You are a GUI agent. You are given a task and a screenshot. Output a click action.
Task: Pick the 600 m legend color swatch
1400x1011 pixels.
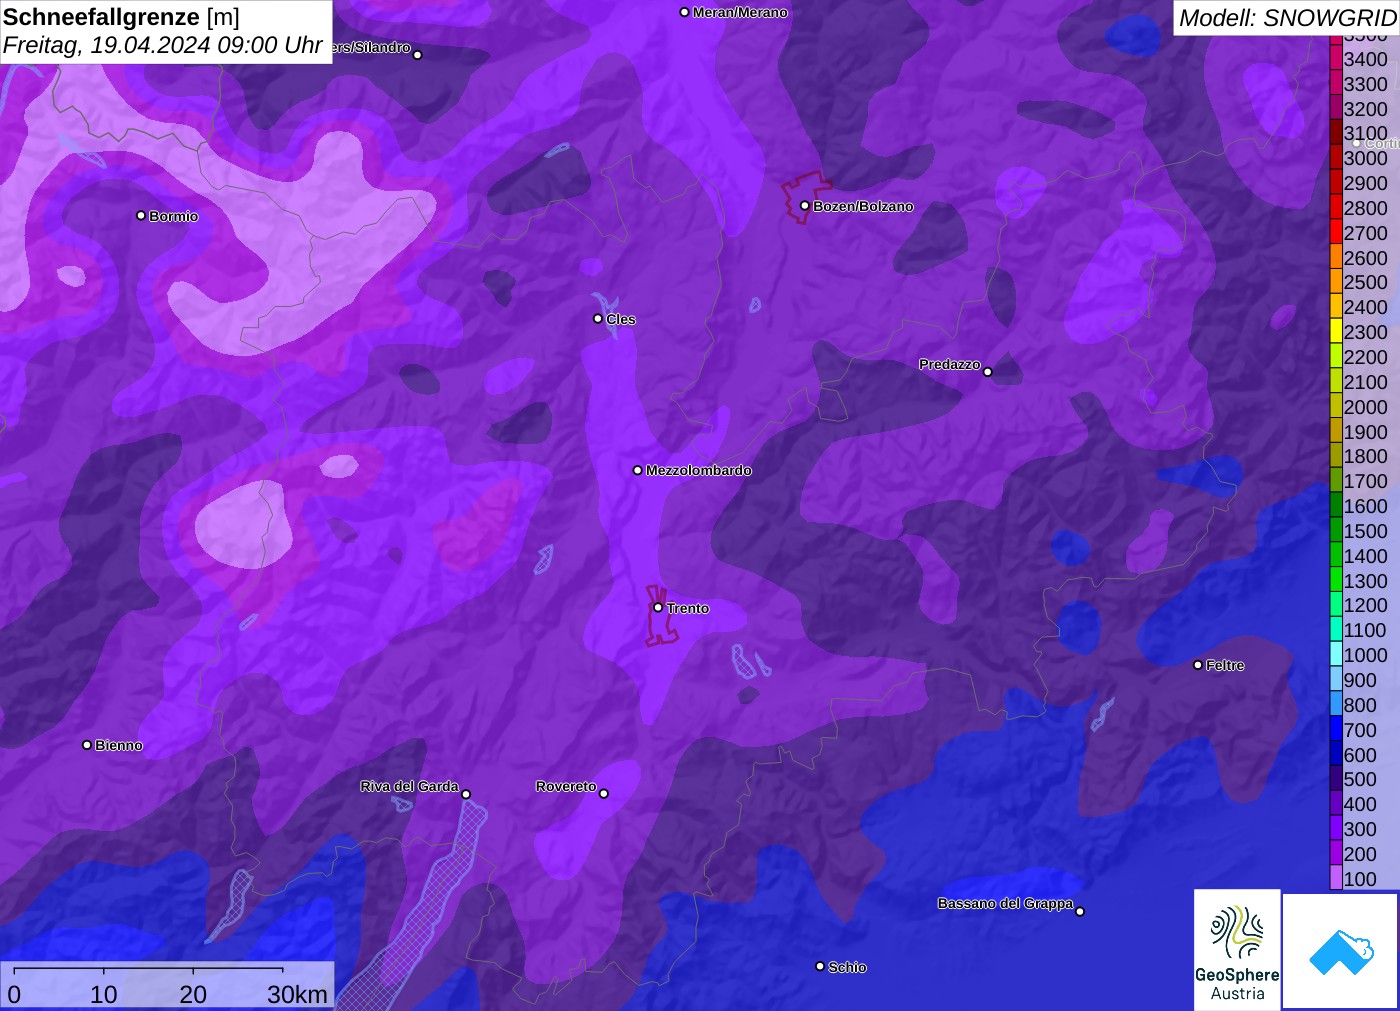coord(1336,755)
